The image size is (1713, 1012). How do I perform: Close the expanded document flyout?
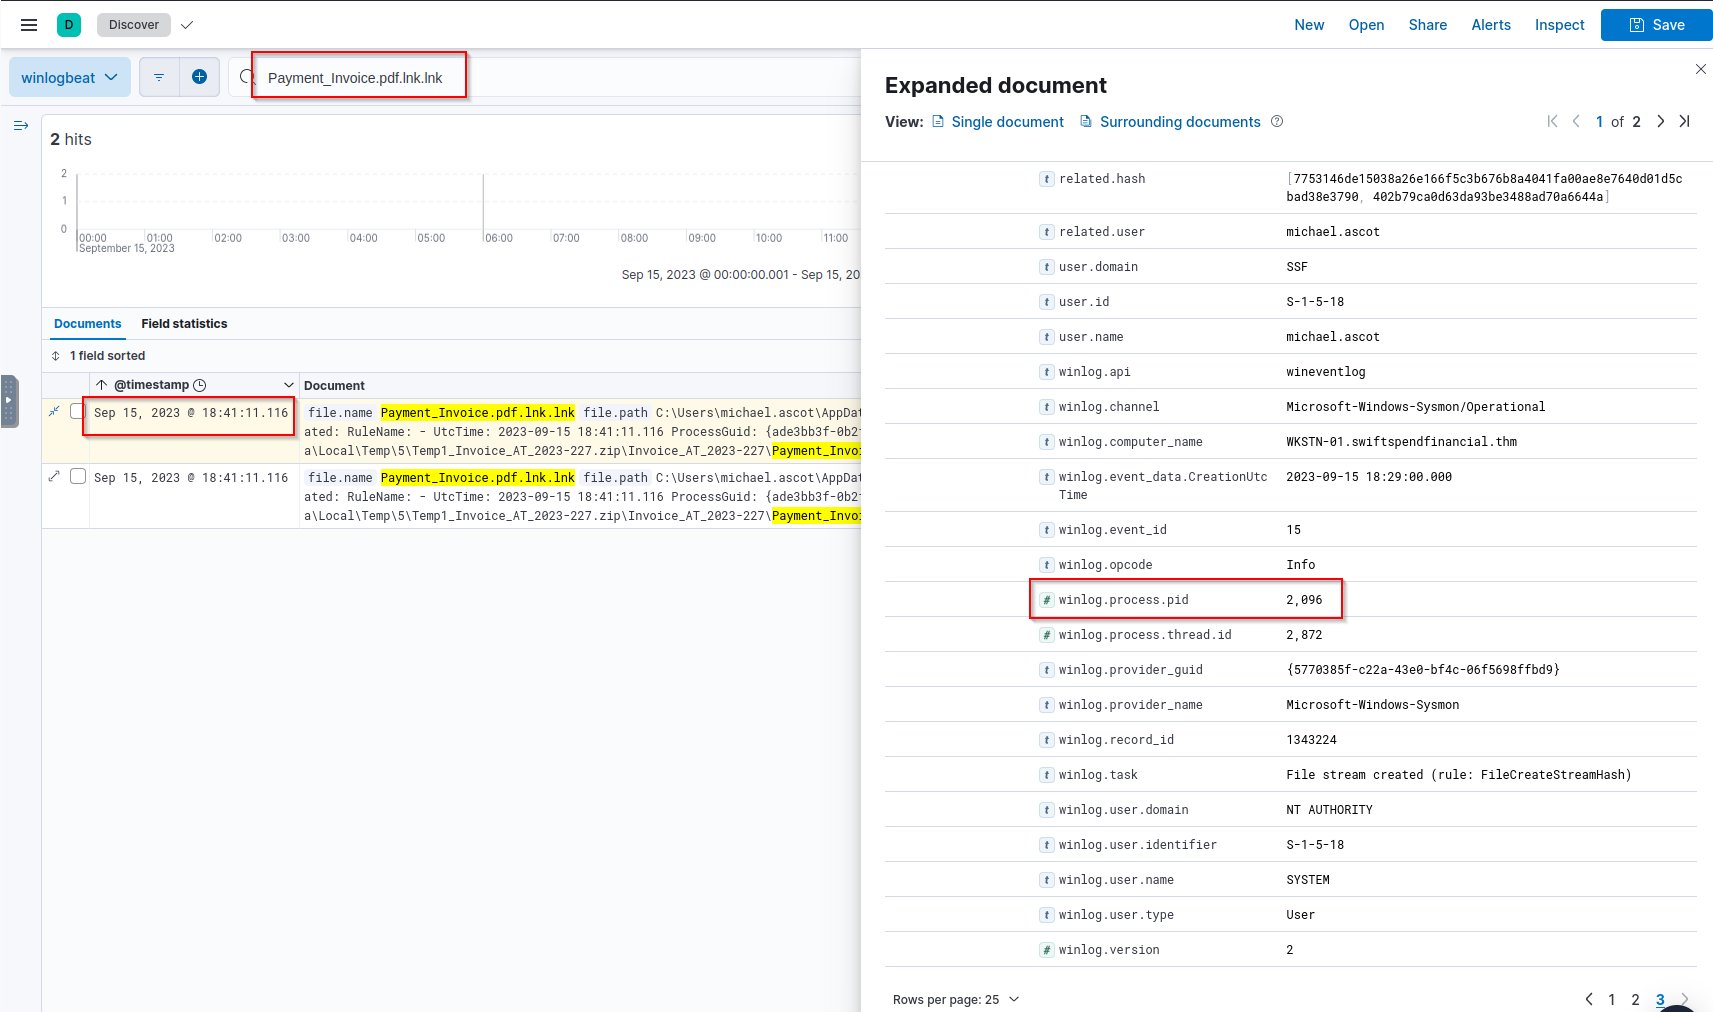(x=1700, y=69)
